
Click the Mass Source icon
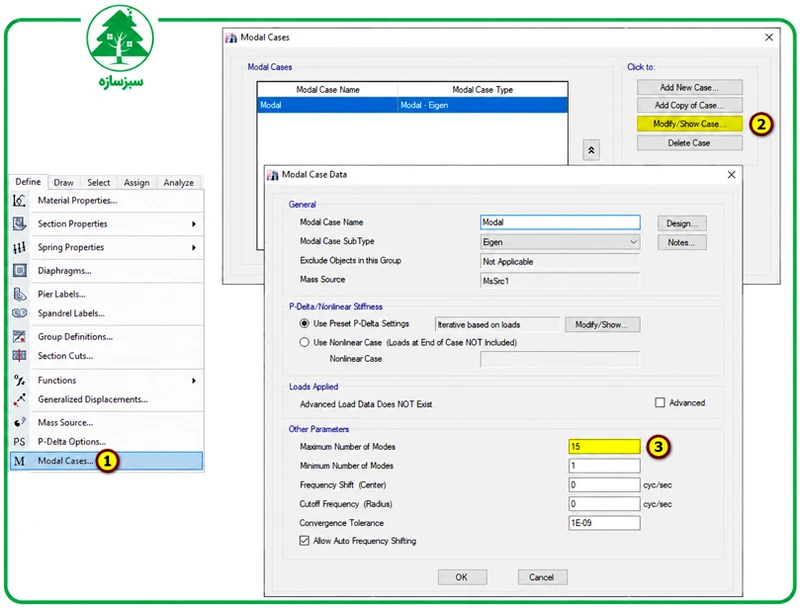click(19, 422)
